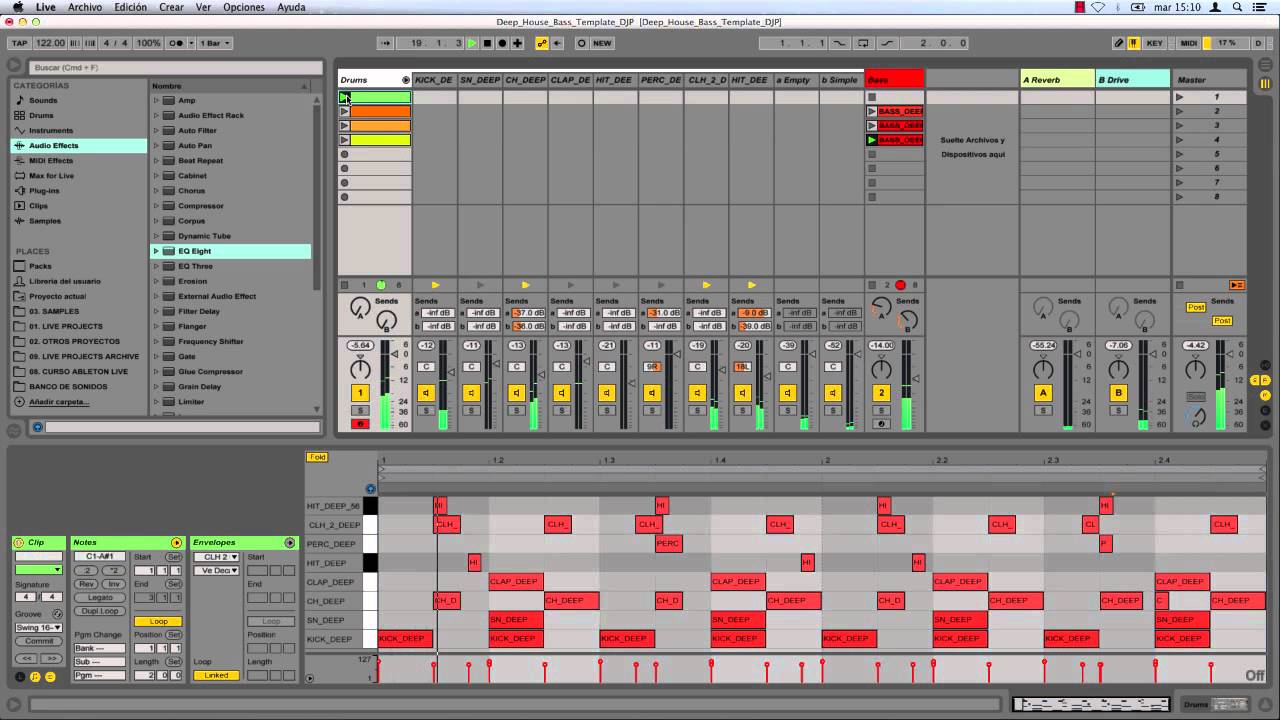1280x720 pixels.
Task: Toggle Draw Mode pencil button
Action: pyautogui.click(x=1119, y=43)
